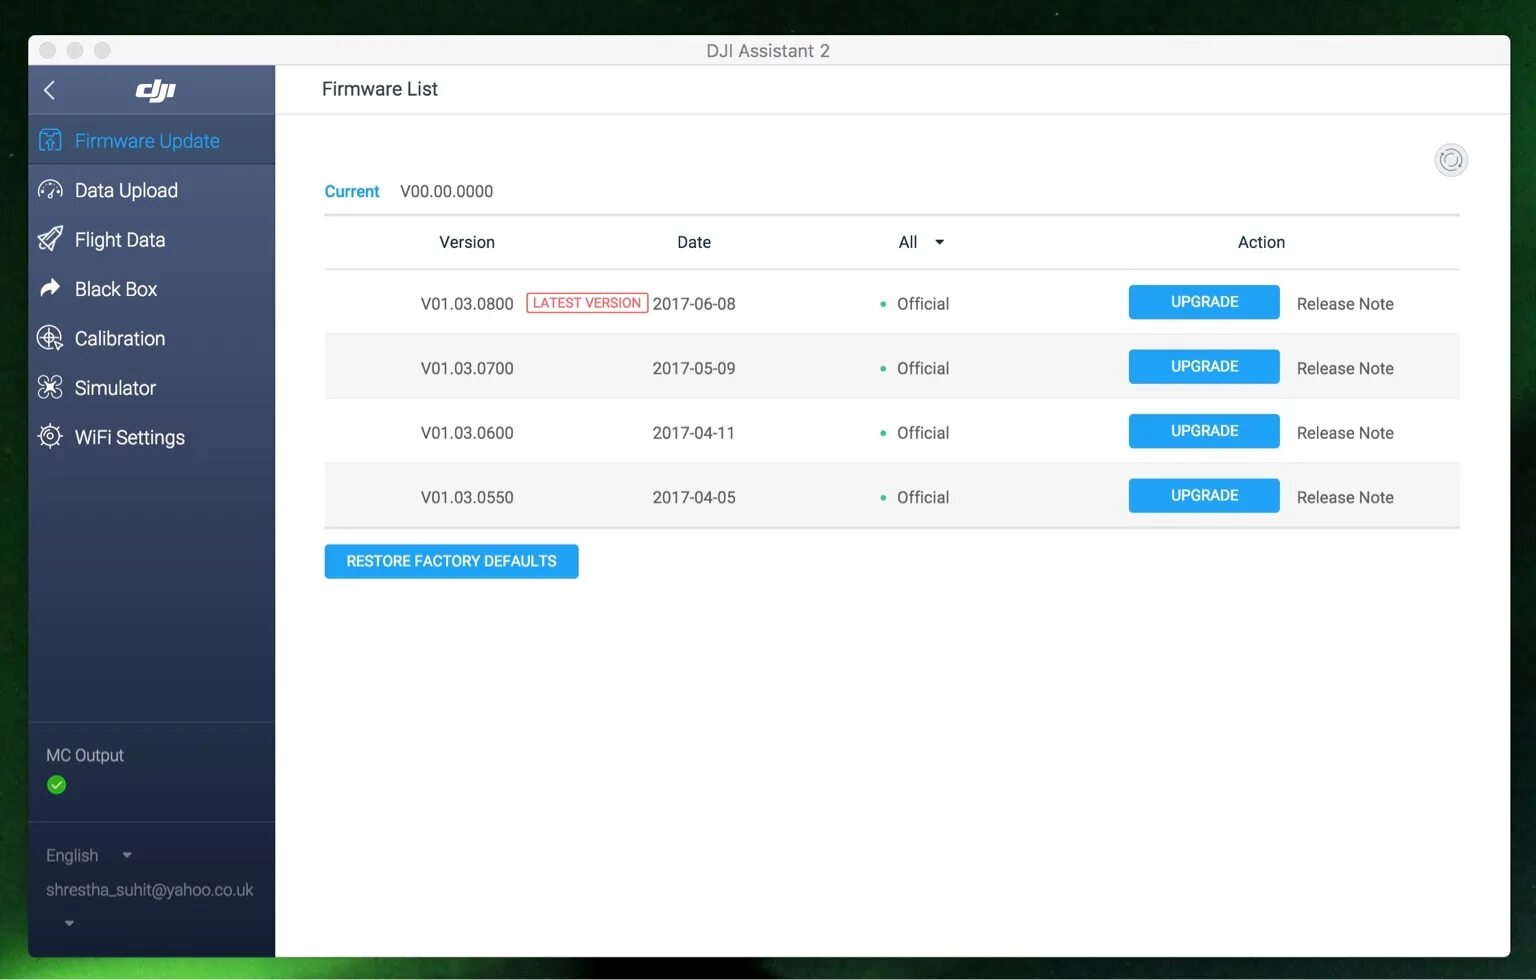Click the version cell V01.03.0550

(x=467, y=497)
